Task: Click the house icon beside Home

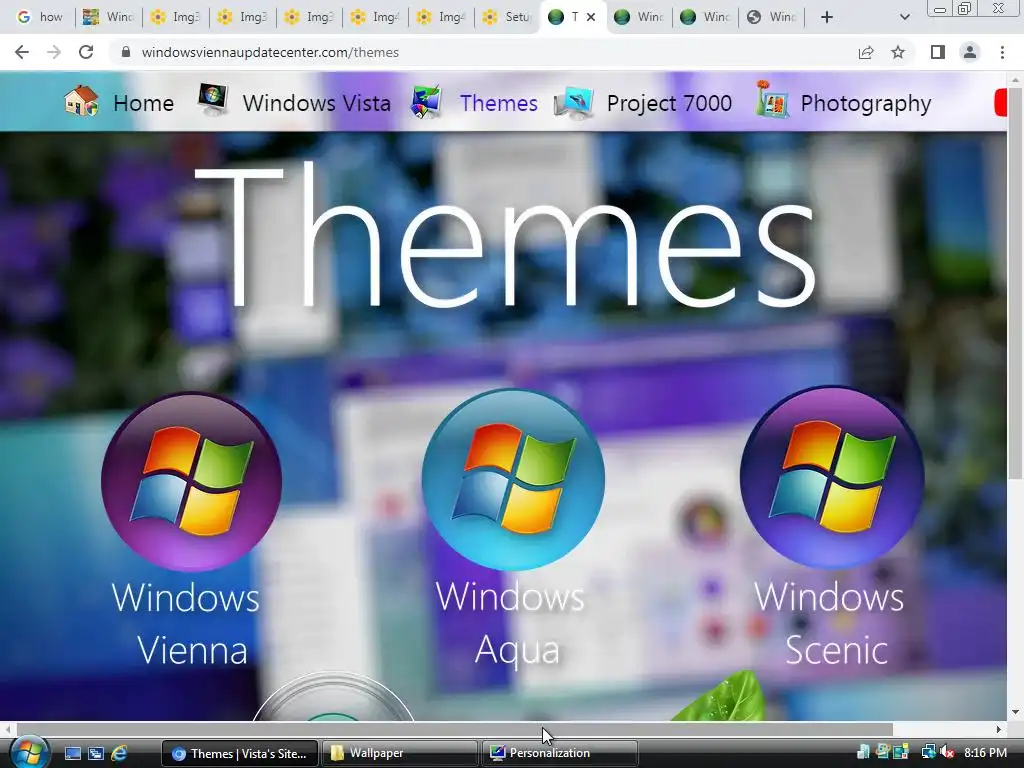Action: point(81,102)
